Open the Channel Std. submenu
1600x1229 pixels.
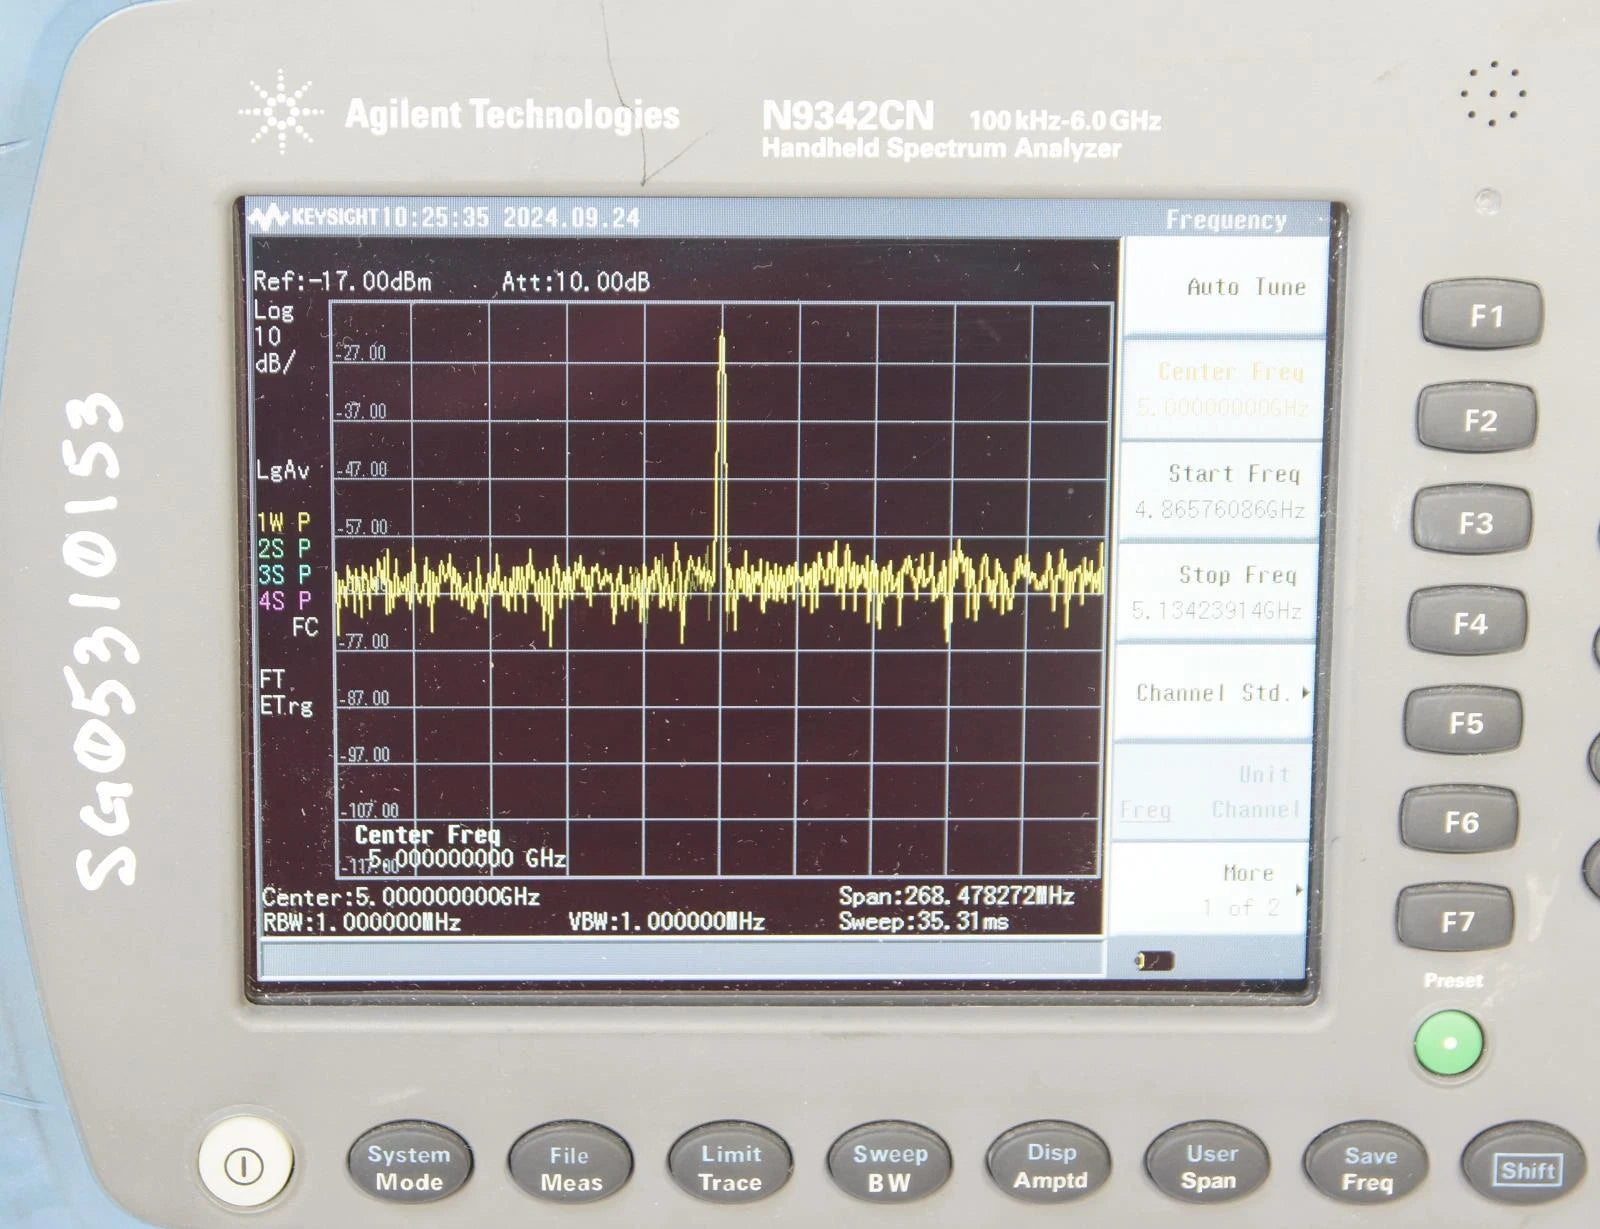click(x=1213, y=692)
